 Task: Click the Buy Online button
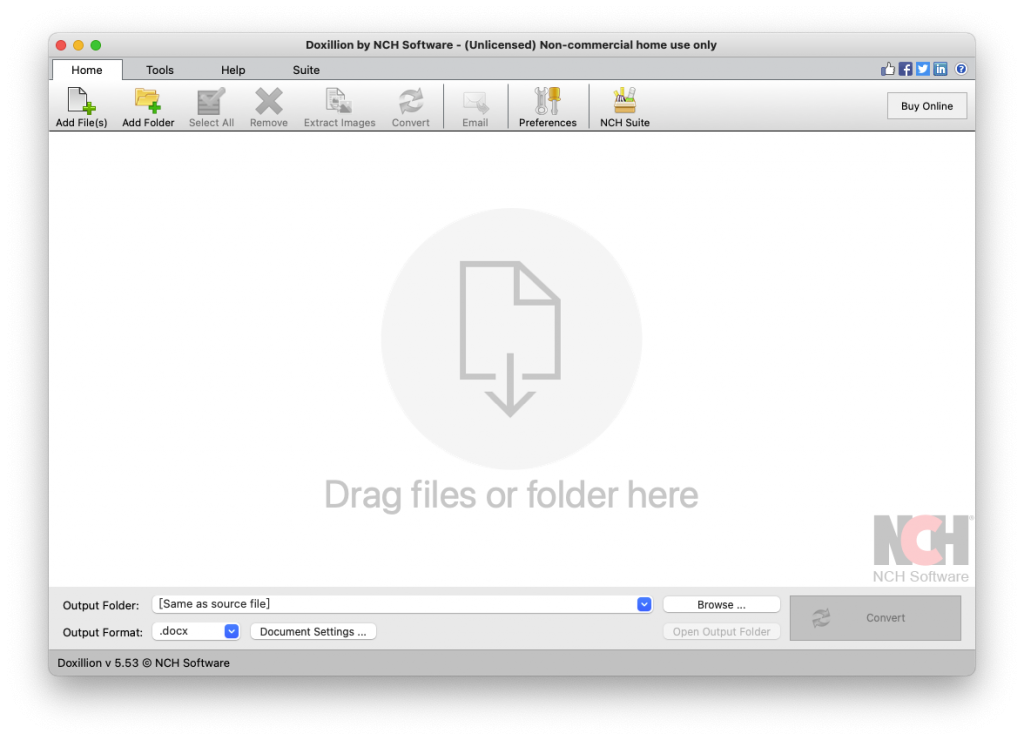[x=927, y=106]
